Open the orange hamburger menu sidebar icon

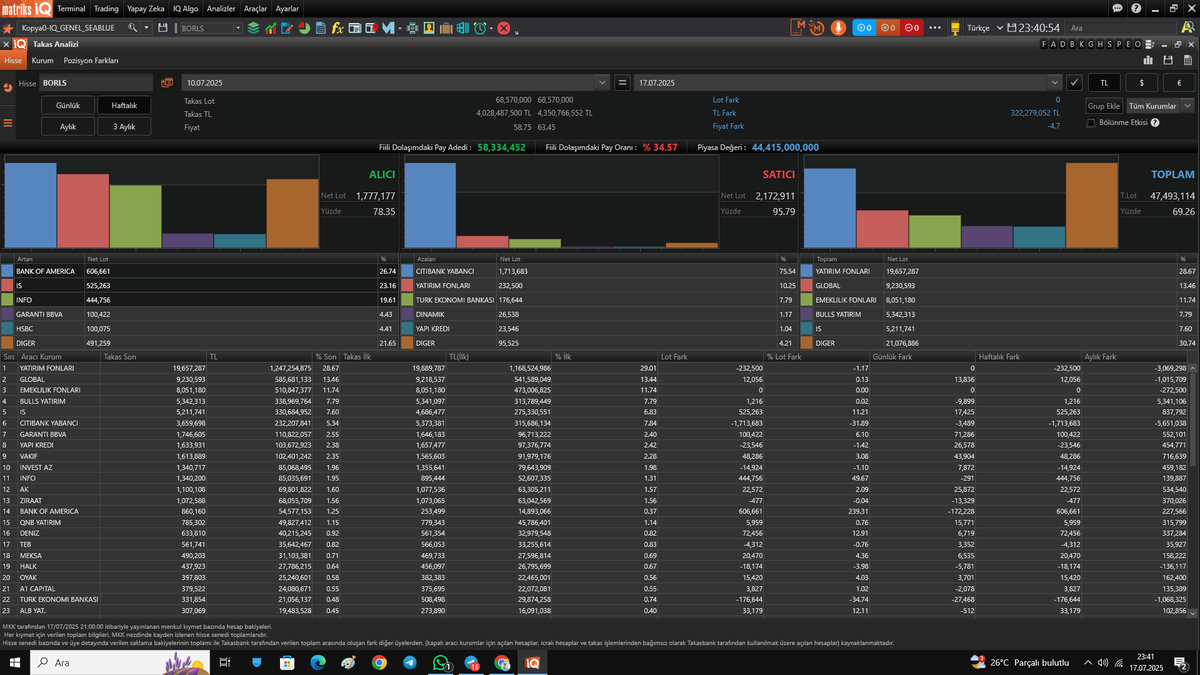click(x=7, y=123)
